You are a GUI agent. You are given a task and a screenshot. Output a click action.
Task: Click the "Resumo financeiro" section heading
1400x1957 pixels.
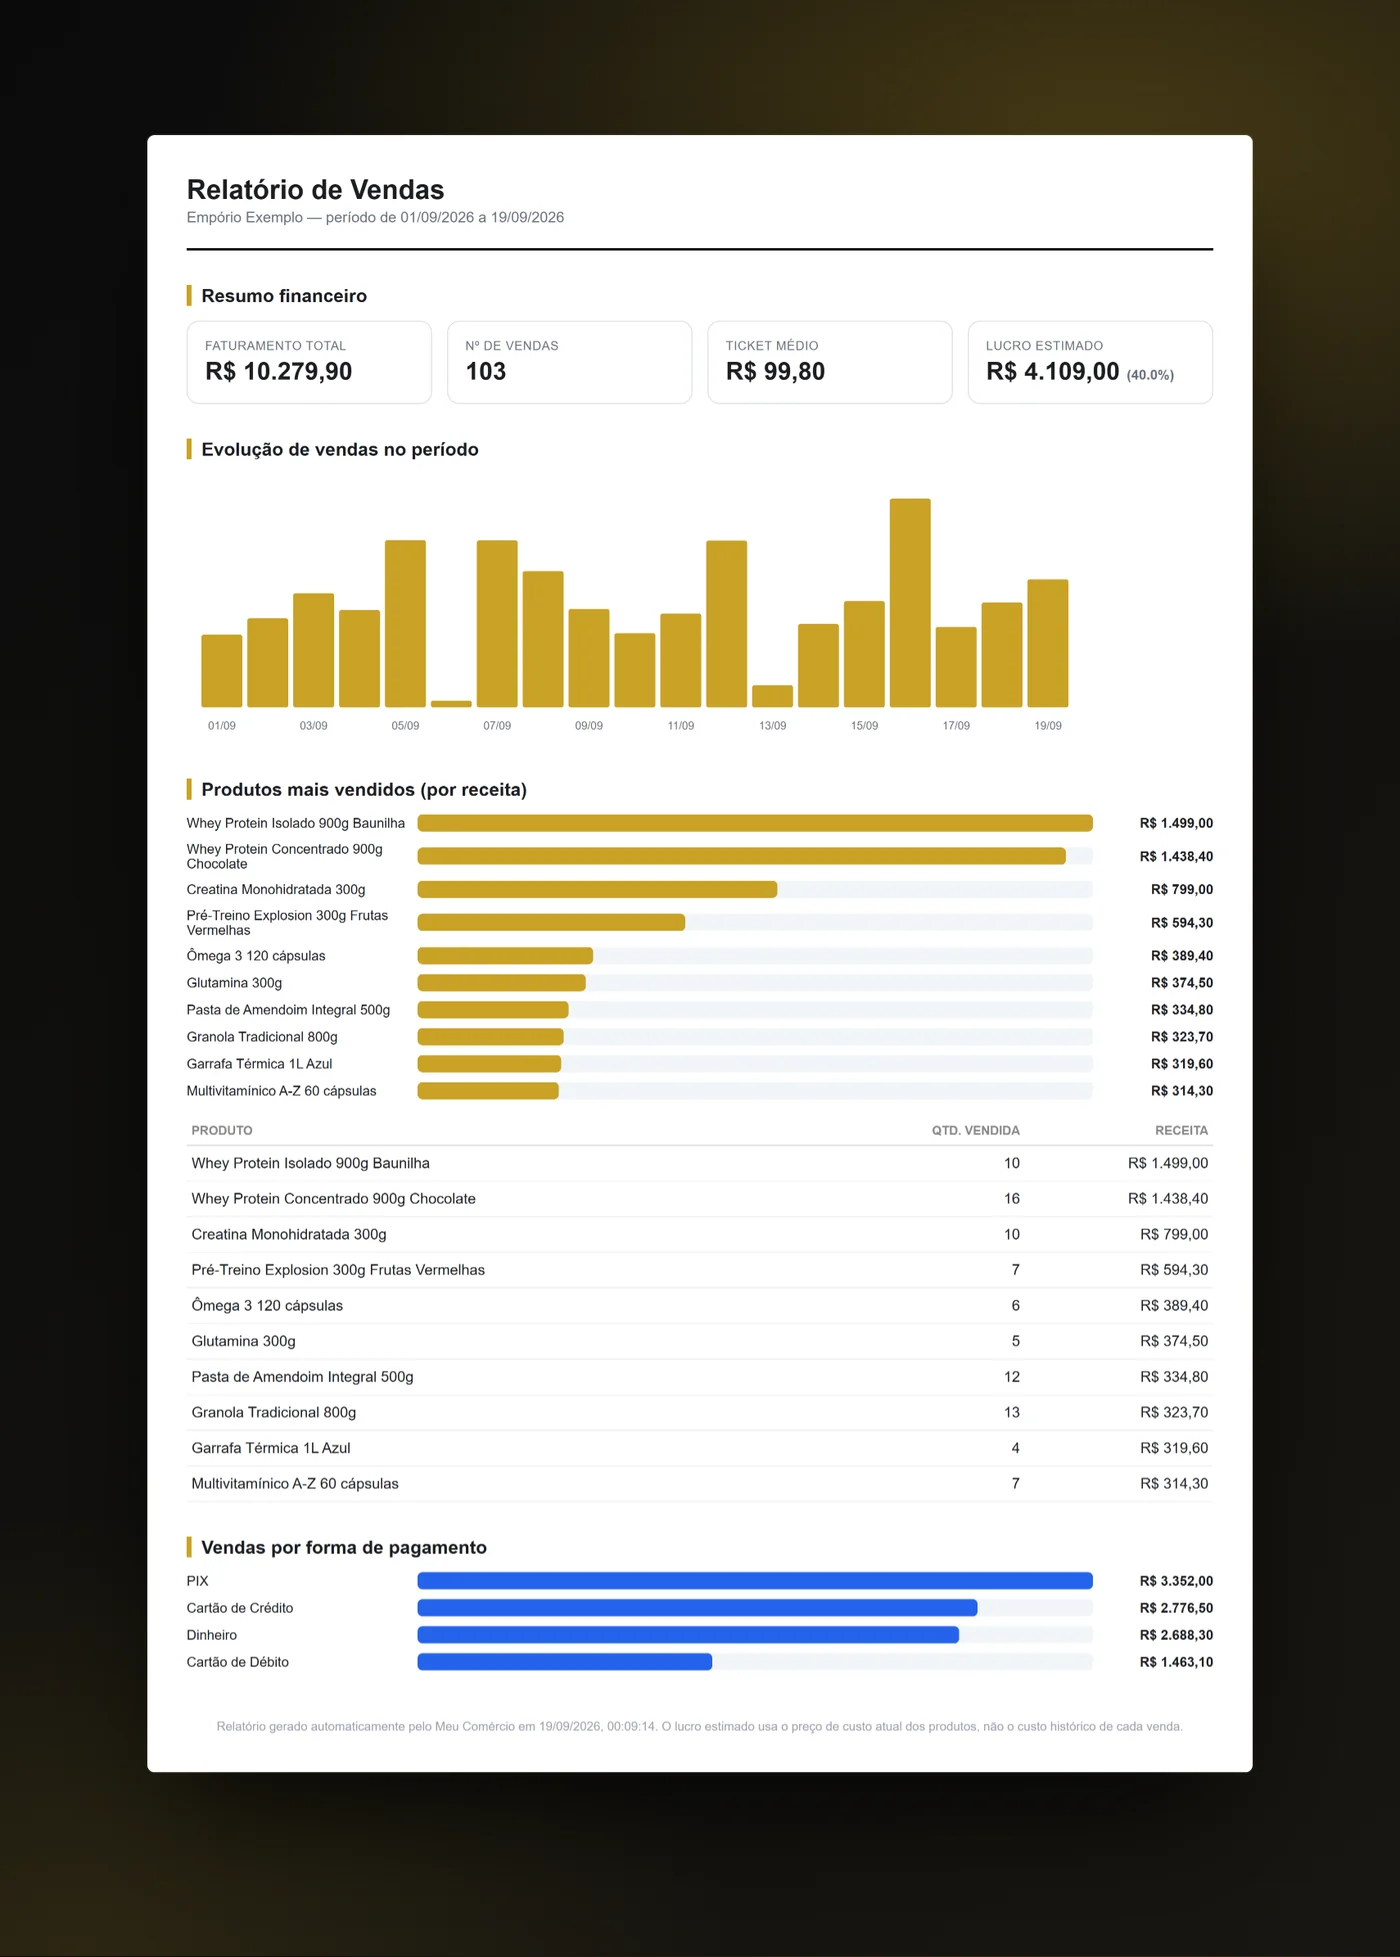pyautogui.click(x=284, y=296)
